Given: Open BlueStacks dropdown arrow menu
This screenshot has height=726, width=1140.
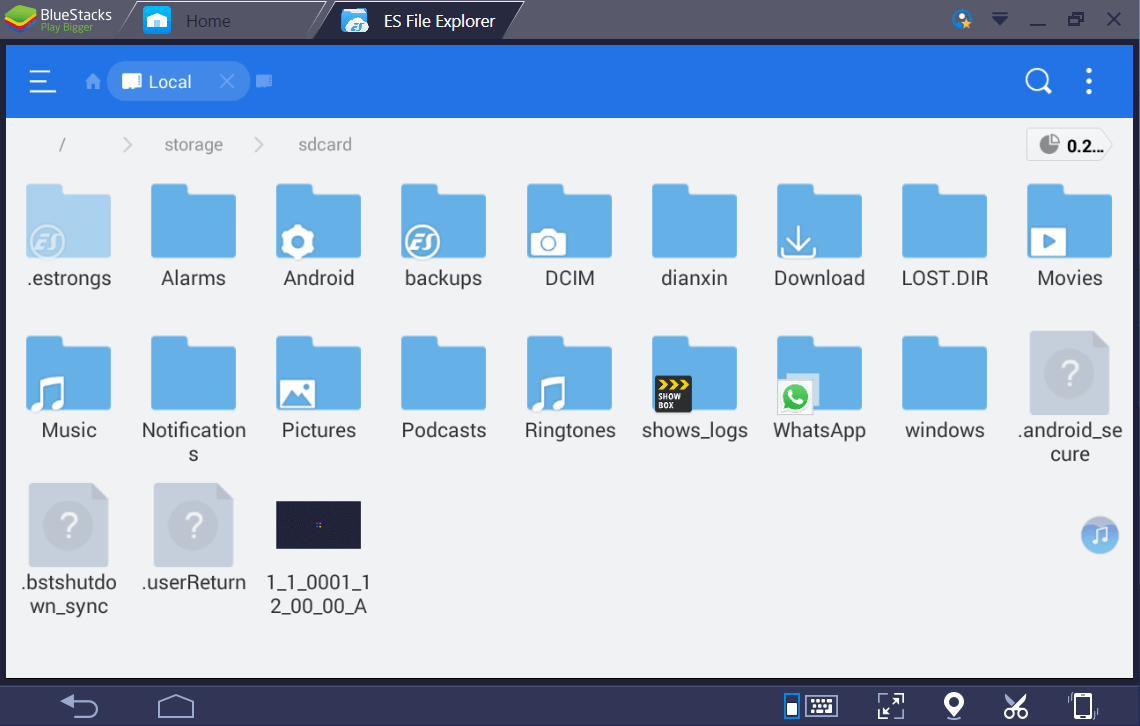Looking at the screenshot, I should coord(1000,20).
